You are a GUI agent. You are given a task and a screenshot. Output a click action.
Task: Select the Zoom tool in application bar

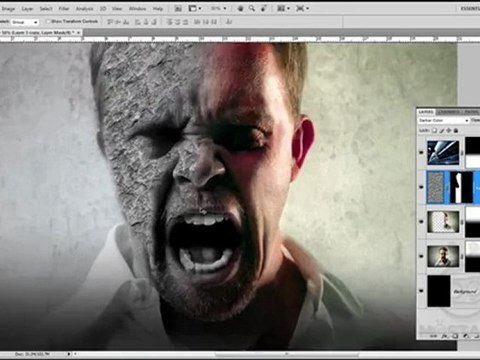click(x=252, y=9)
